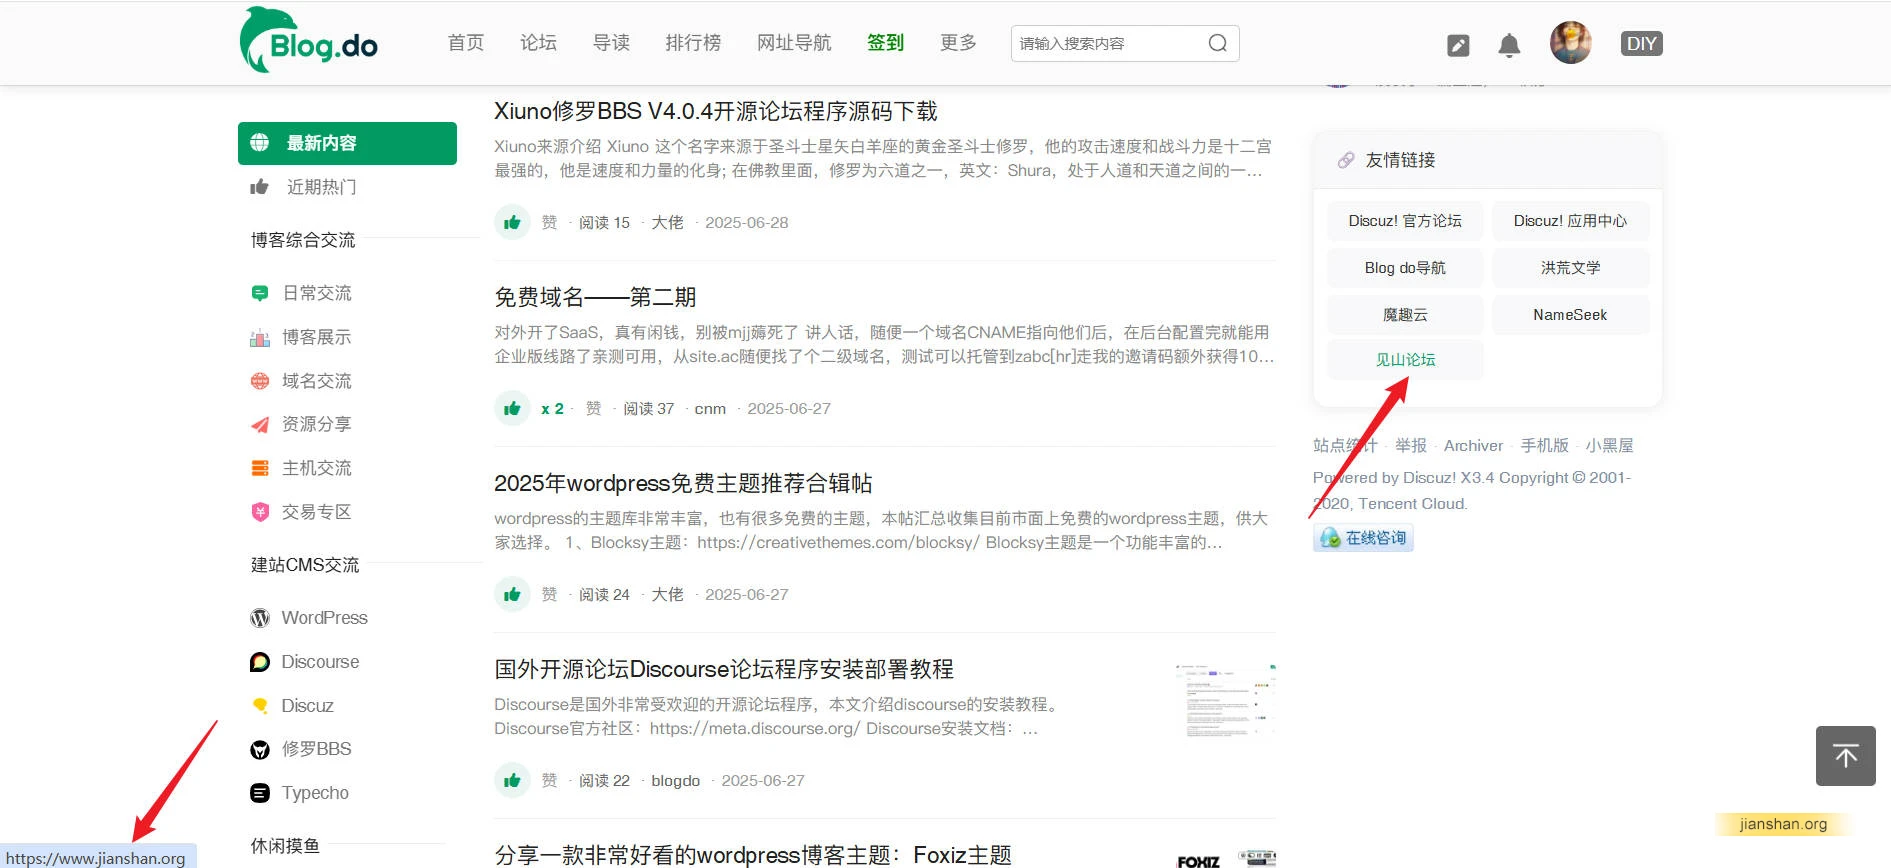This screenshot has height=868, width=1891.
Task: Click the 小黑屋 footer link
Action: pos(1609,446)
